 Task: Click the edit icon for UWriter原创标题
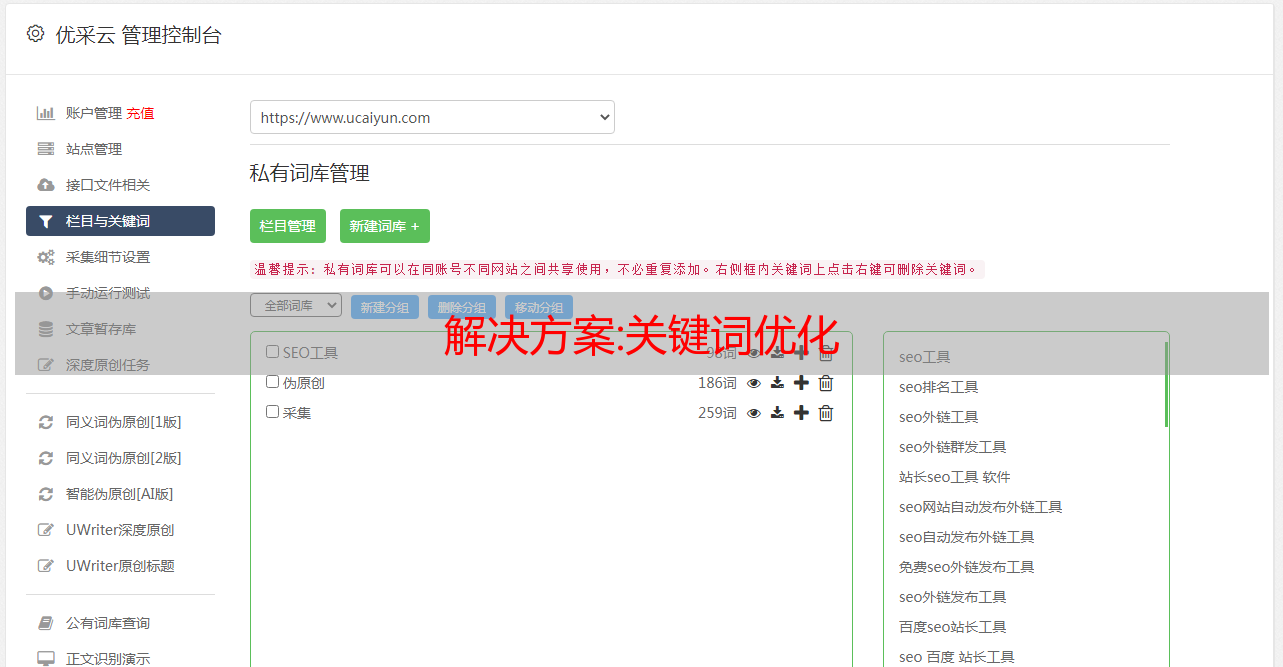(x=46, y=566)
